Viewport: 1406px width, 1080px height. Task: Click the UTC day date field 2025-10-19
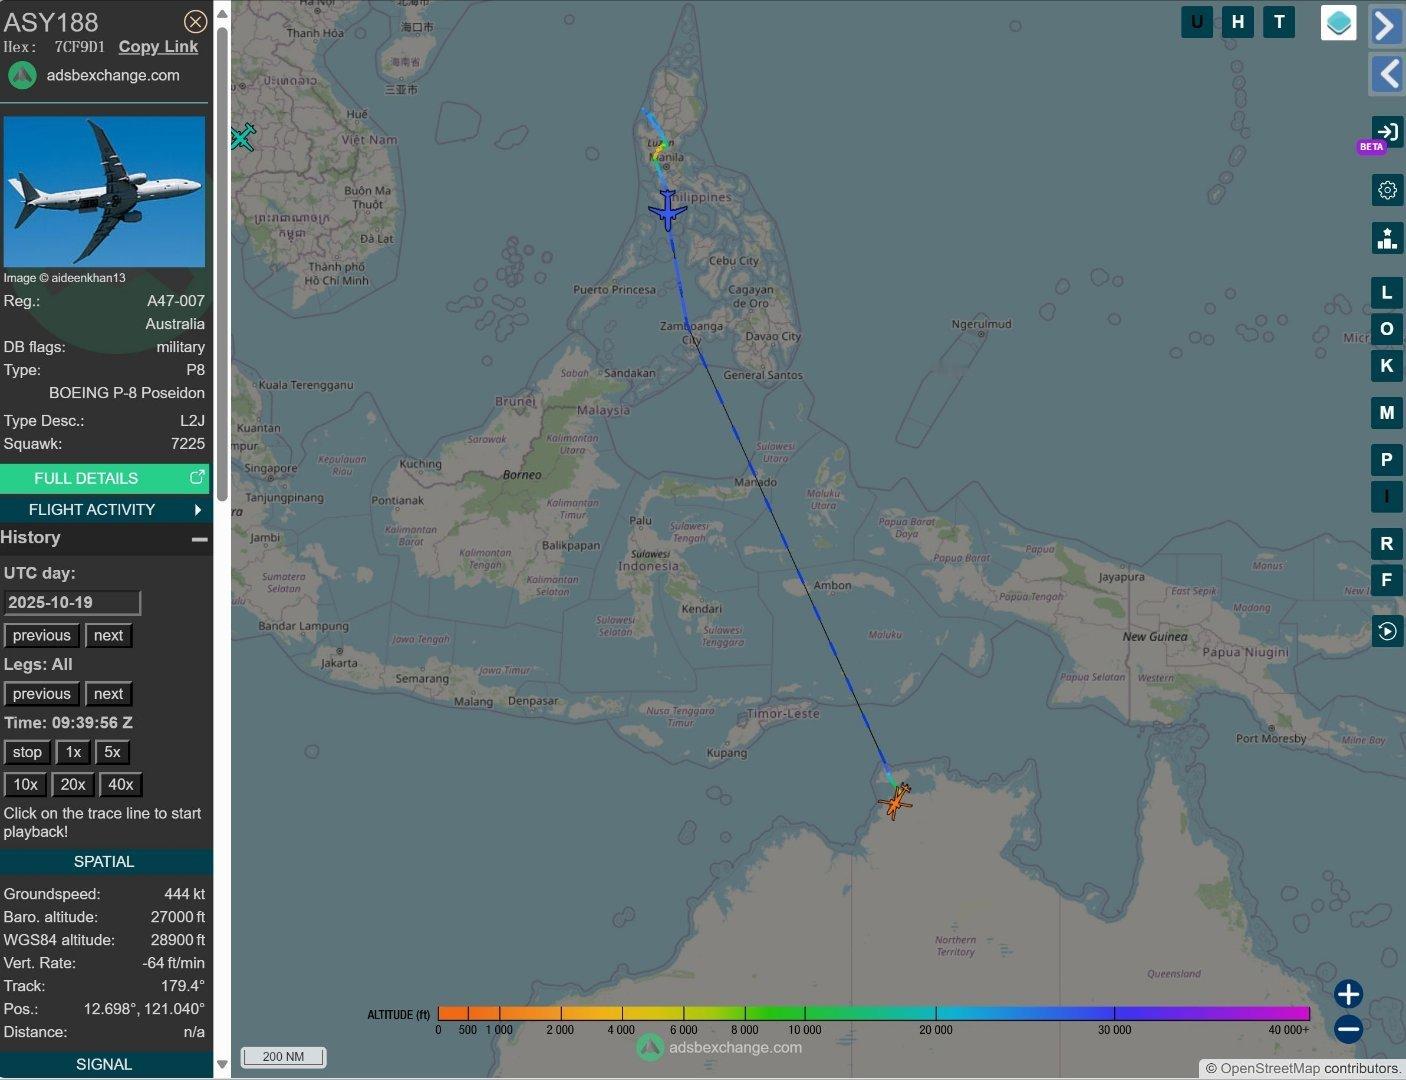(72, 603)
